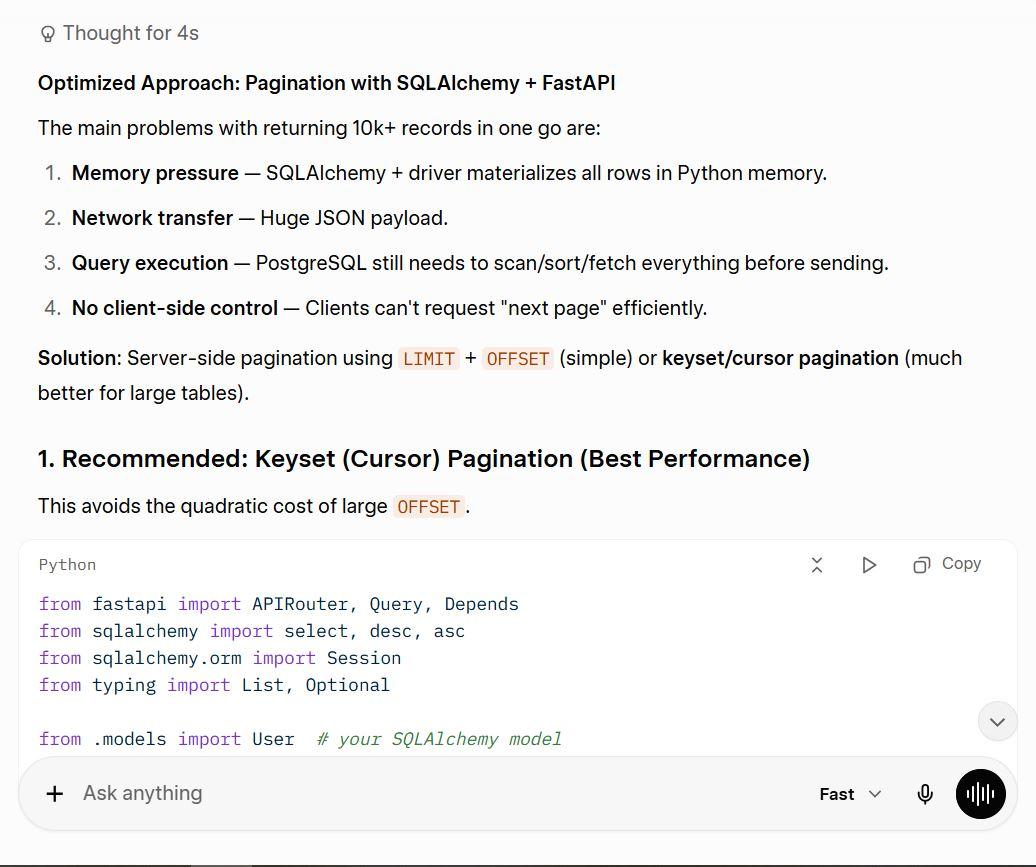Viewport: 1036px width, 867px height.
Task: Open the Fast model dropdown
Action: 850,794
